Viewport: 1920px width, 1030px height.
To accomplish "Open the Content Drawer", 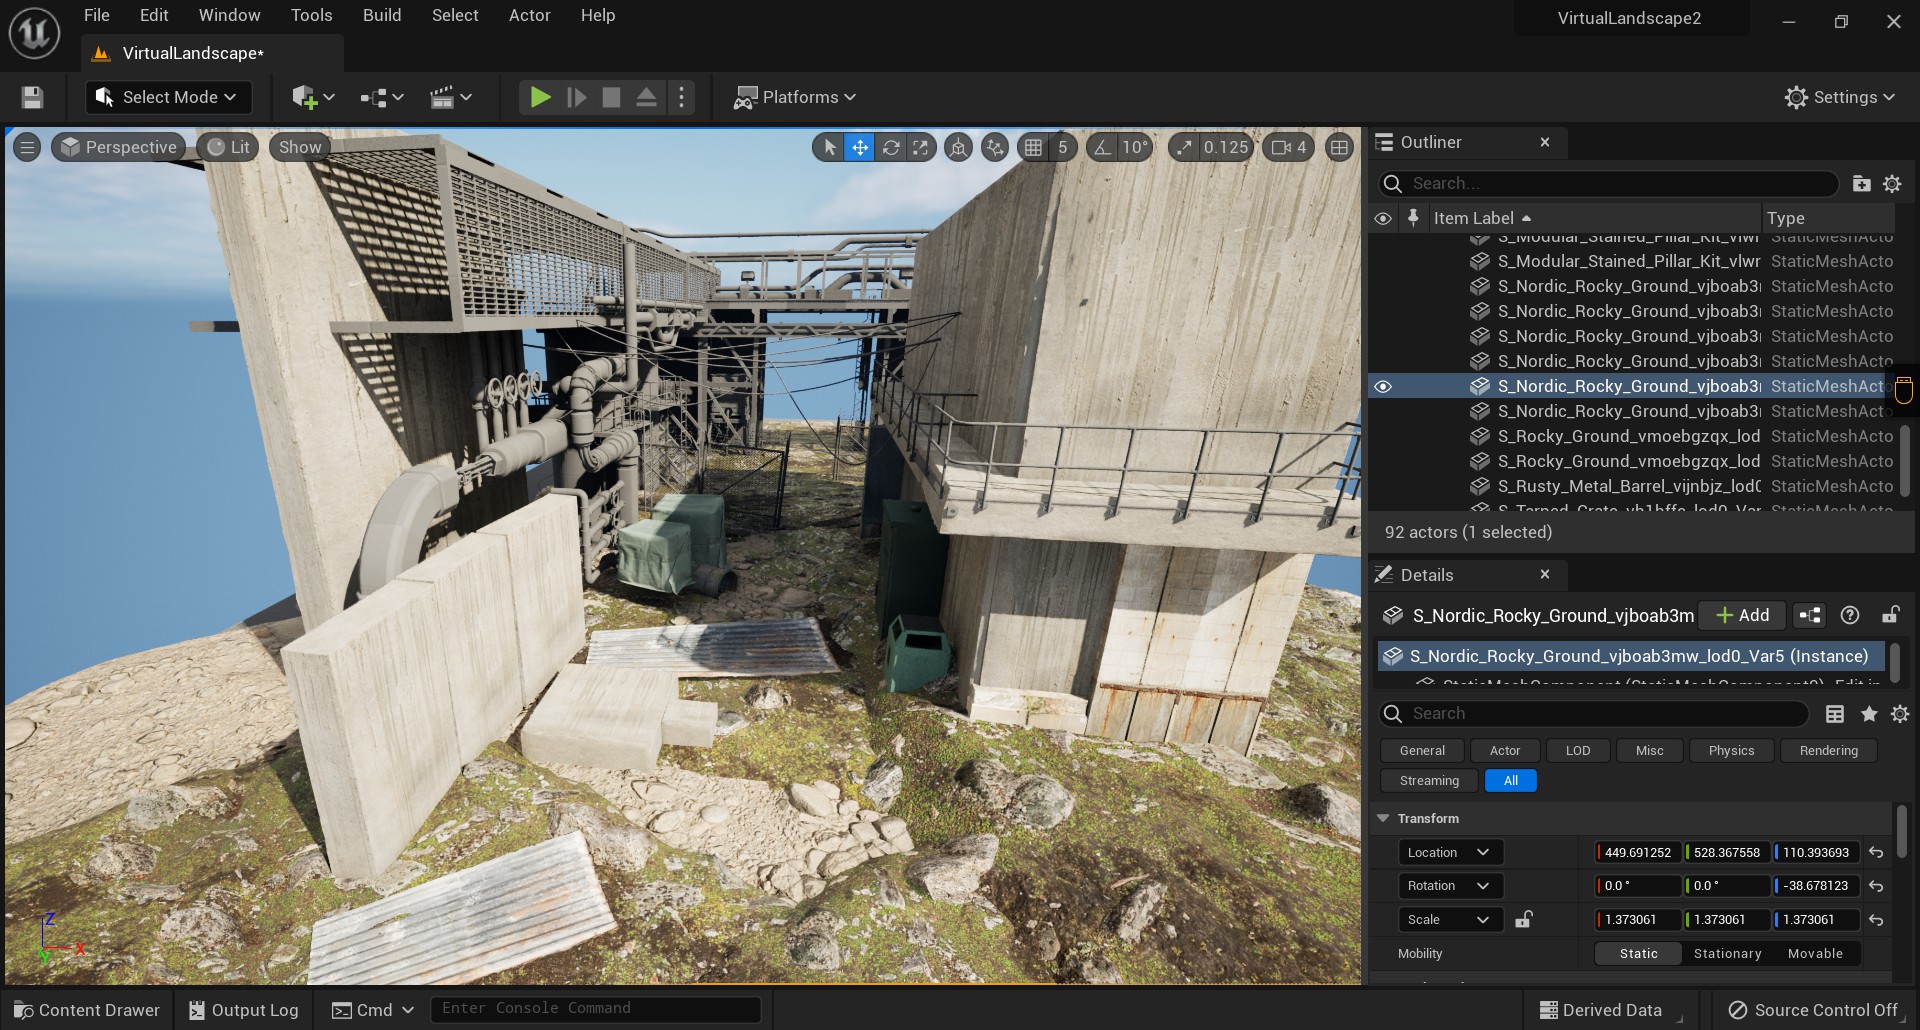I will click(87, 1010).
